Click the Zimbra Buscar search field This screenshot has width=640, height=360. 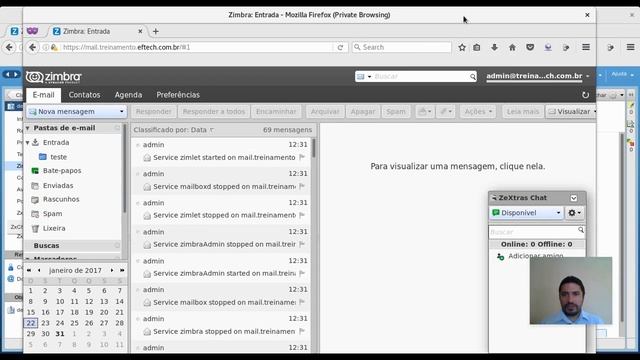(420, 76)
